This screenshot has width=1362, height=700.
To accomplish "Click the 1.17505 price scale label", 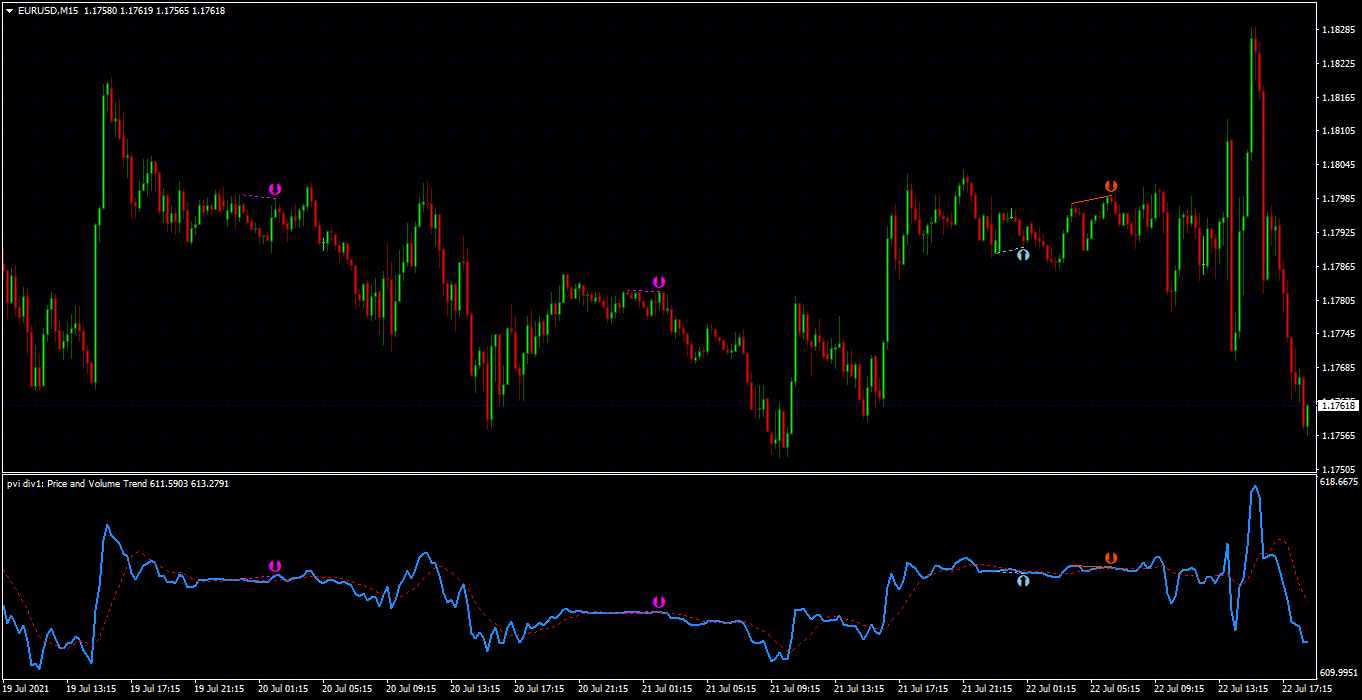I will pos(1338,469).
